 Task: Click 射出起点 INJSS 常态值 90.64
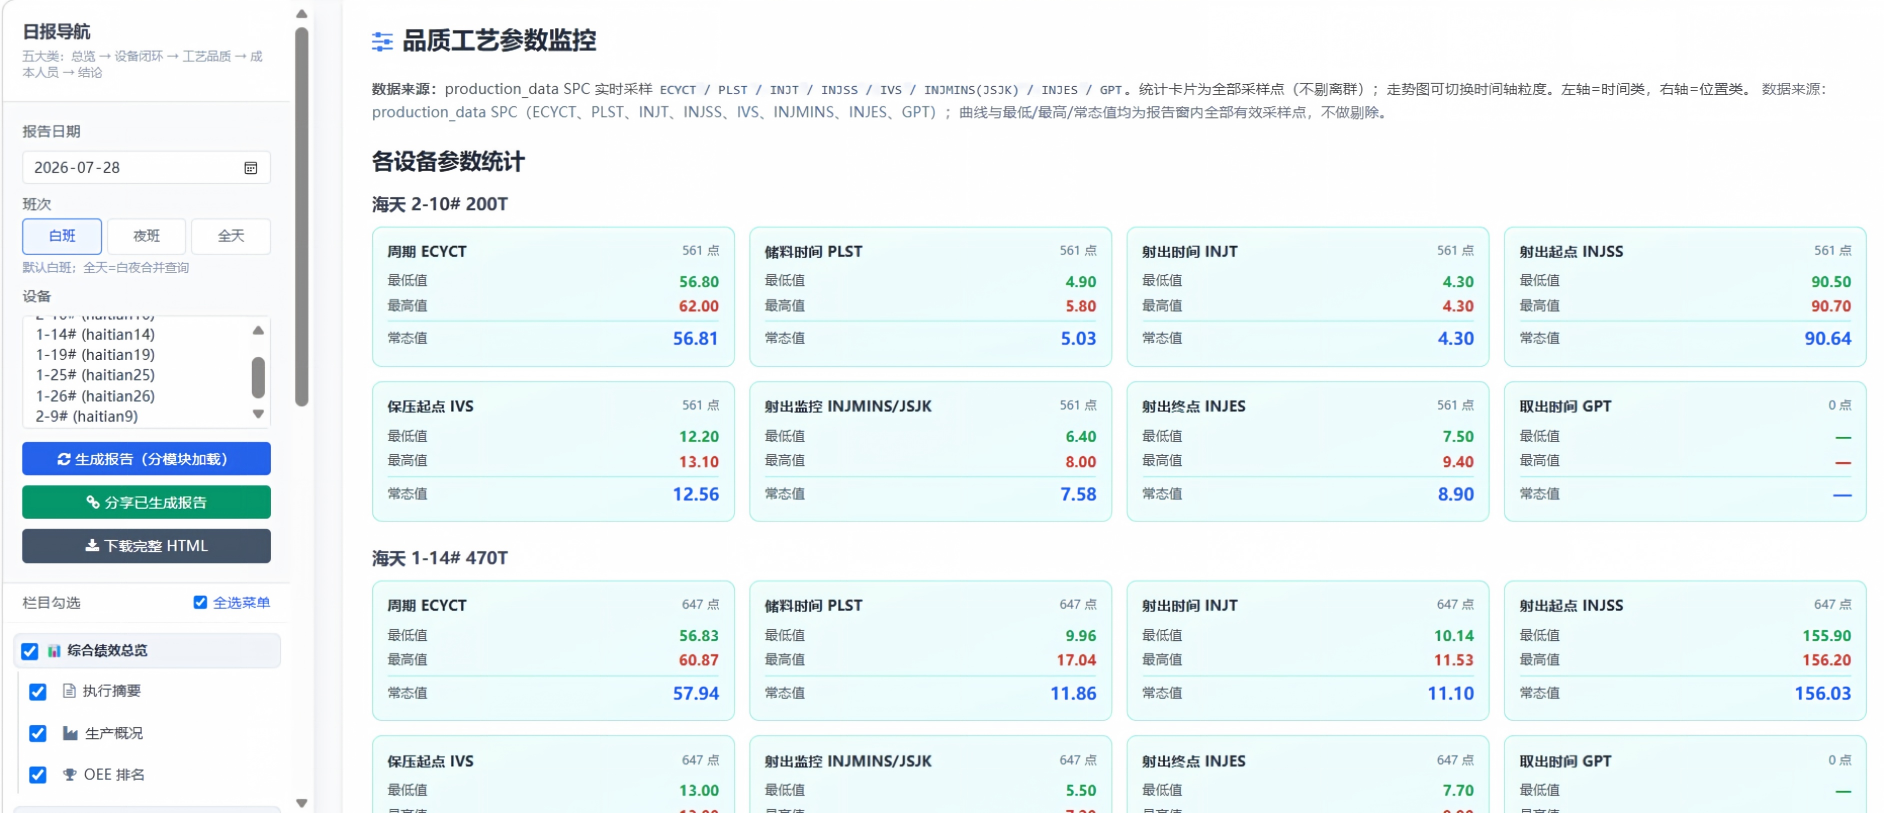coord(1827,339)
